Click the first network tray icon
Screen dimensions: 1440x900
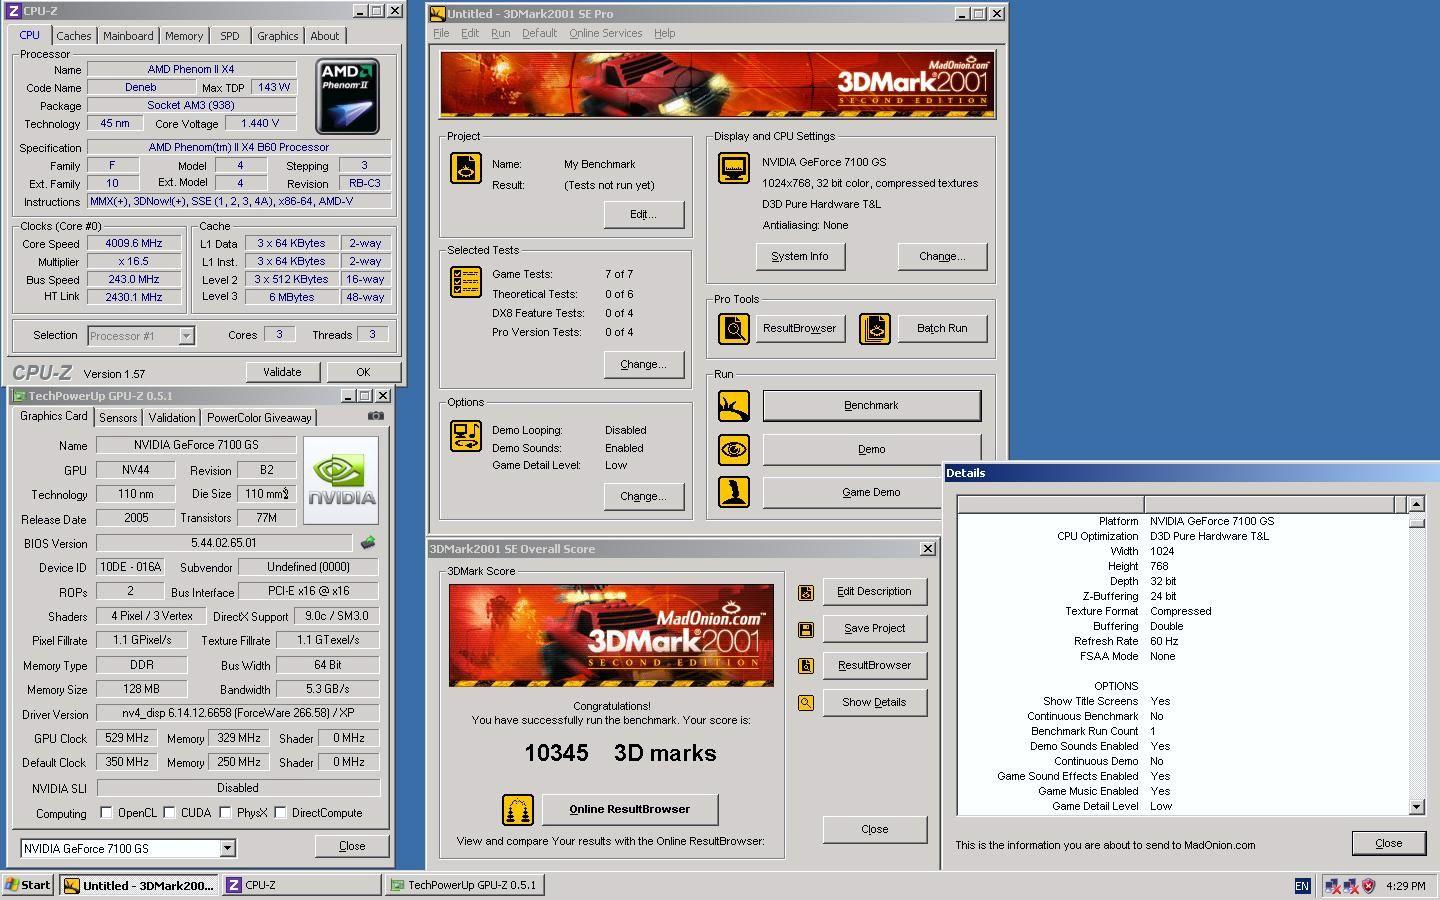click(1333, 886)
